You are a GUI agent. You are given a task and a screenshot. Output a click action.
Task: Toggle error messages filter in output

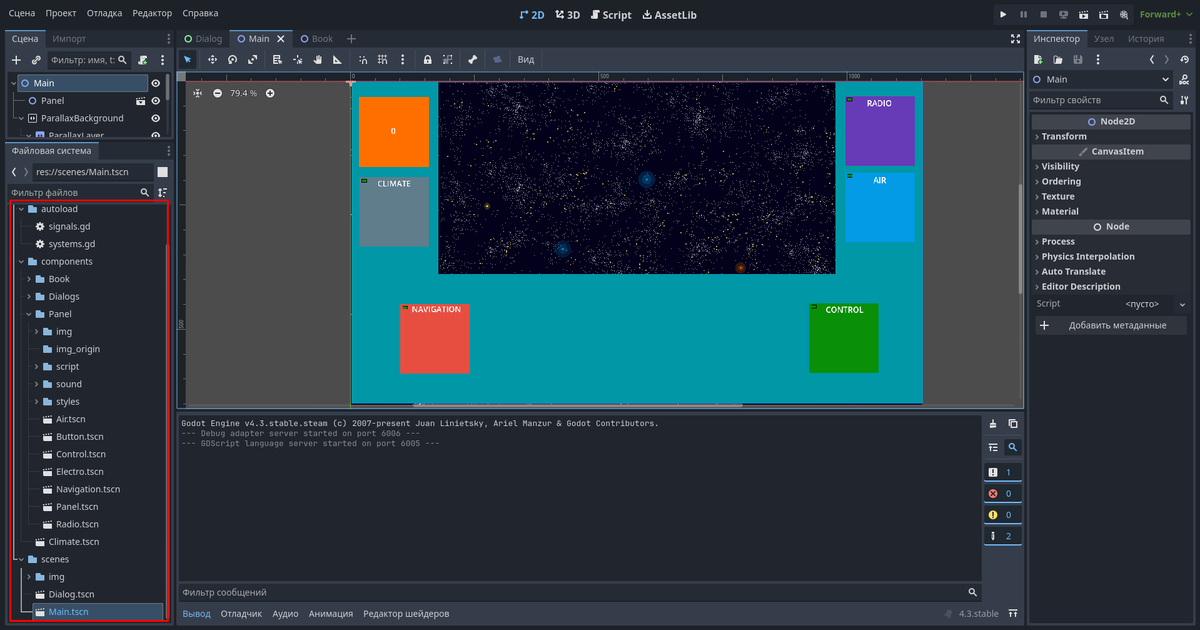[1002, 493]
